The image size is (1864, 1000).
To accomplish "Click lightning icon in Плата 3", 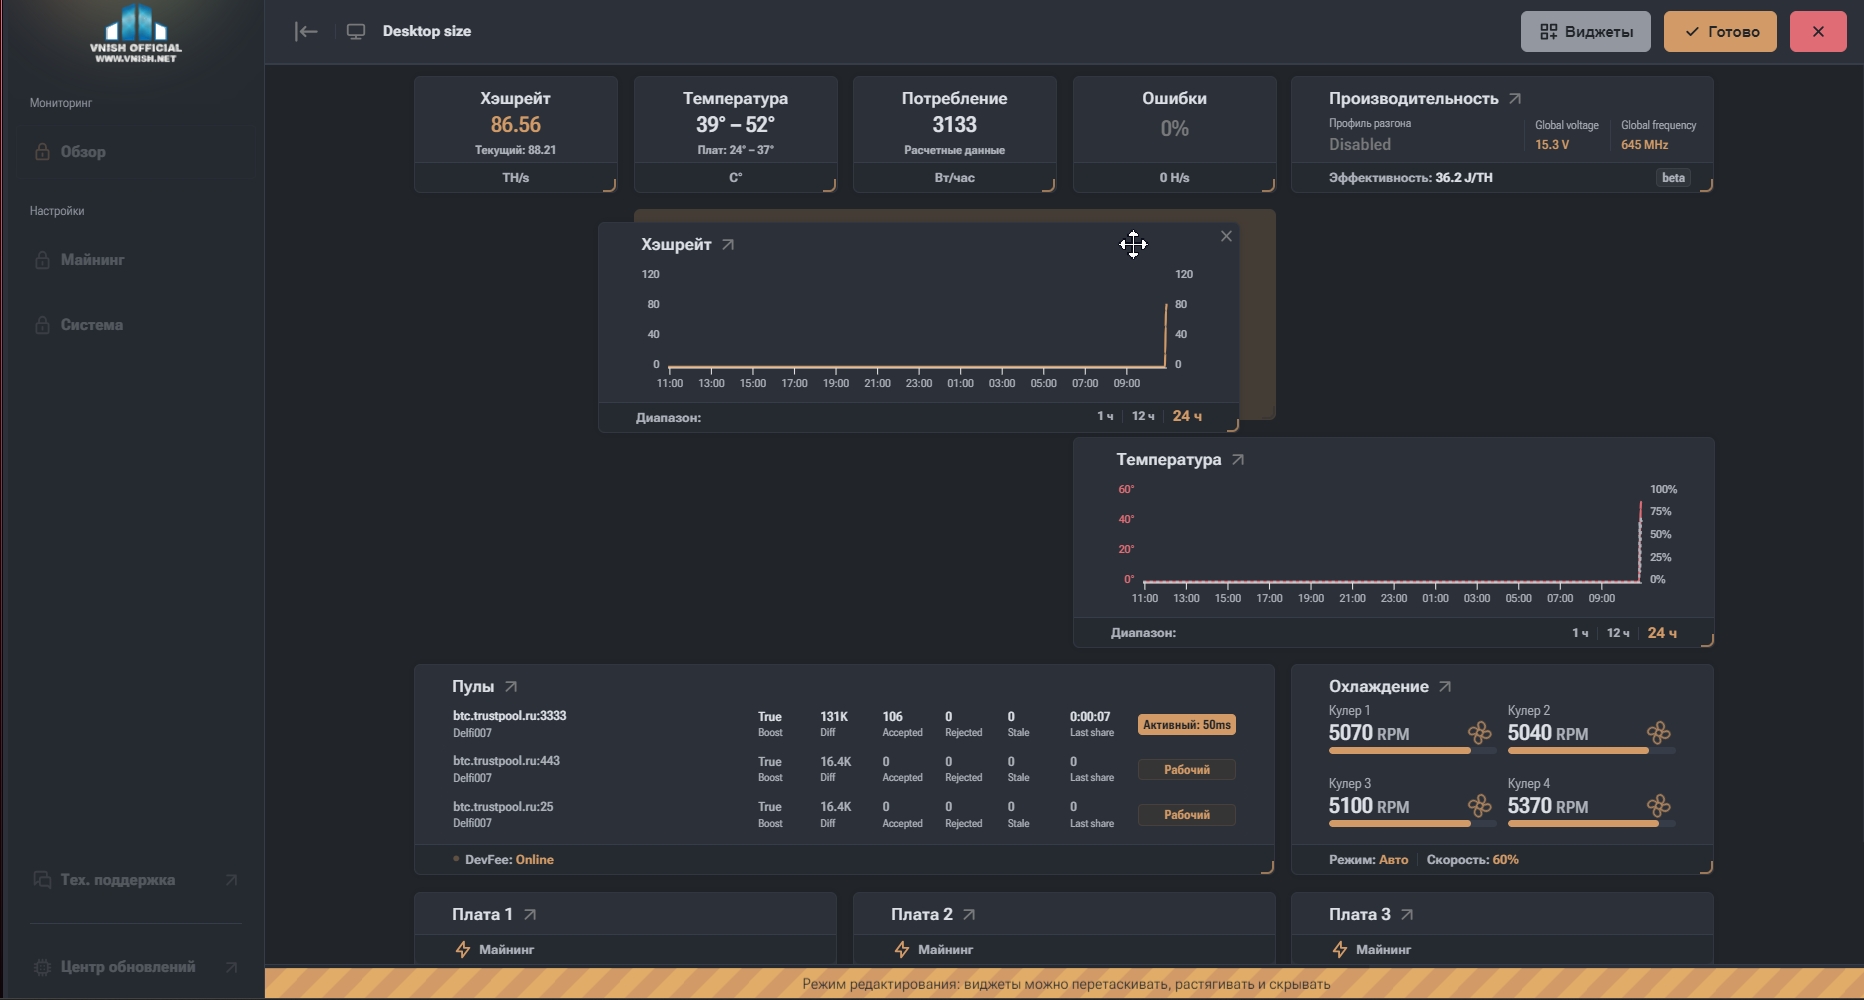I will 1340,950.
